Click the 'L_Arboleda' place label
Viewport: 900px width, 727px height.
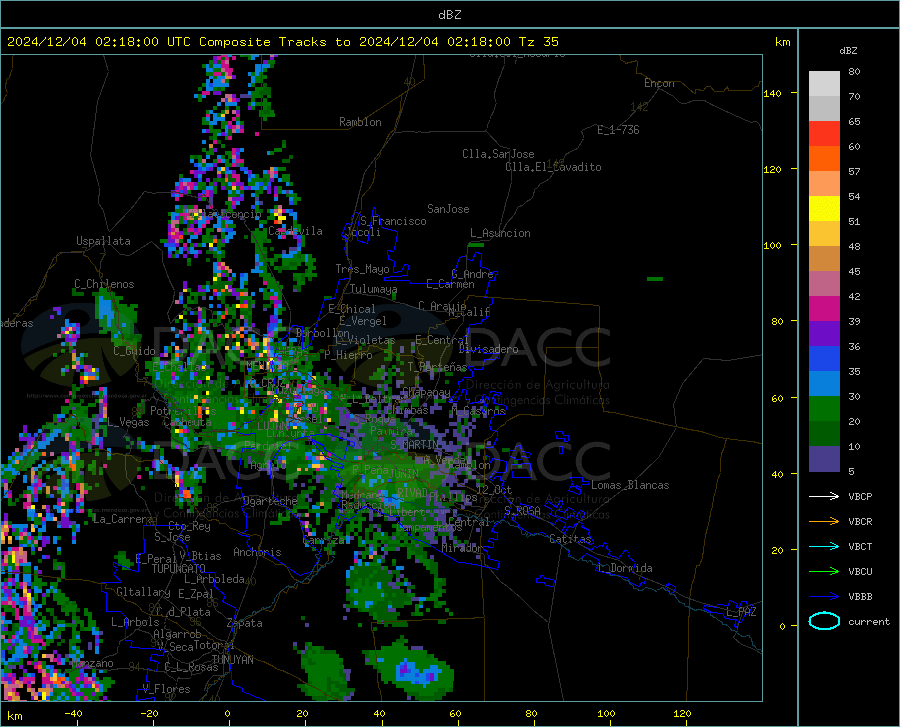click(x=215, y=580)
